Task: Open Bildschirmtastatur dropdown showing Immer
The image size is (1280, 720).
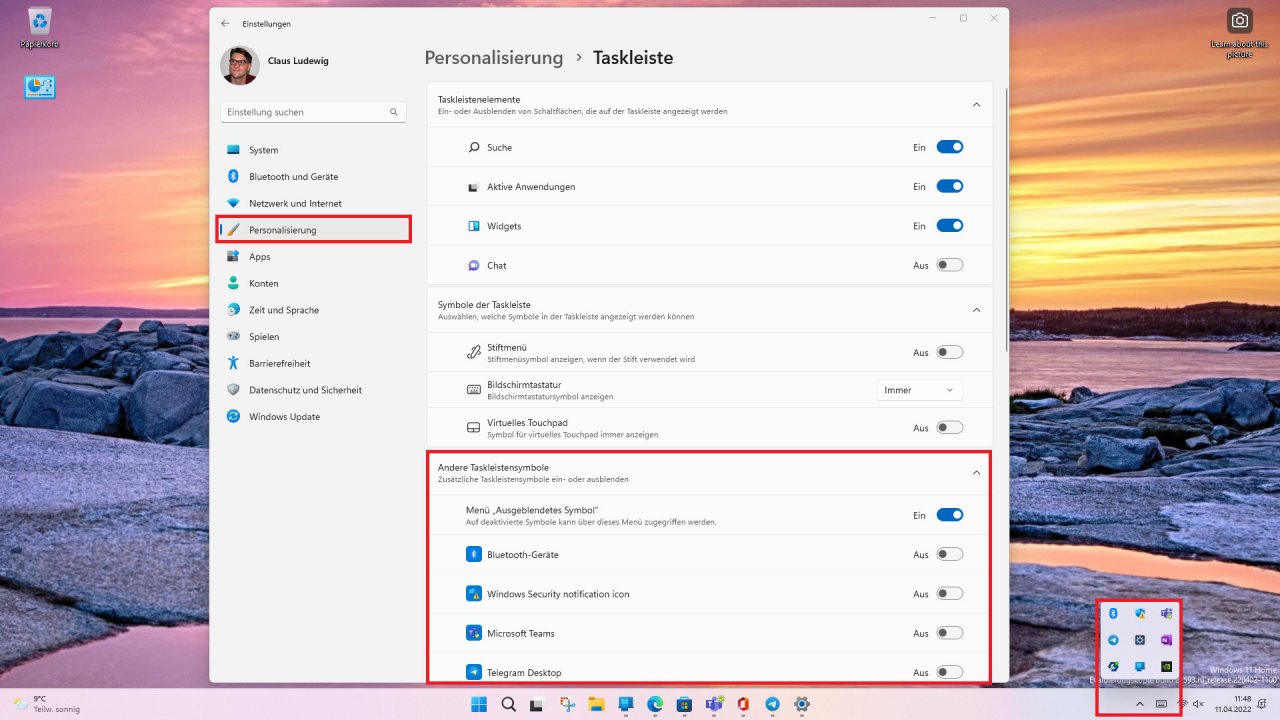Action: pyautogui.click(x=919, y=390)
